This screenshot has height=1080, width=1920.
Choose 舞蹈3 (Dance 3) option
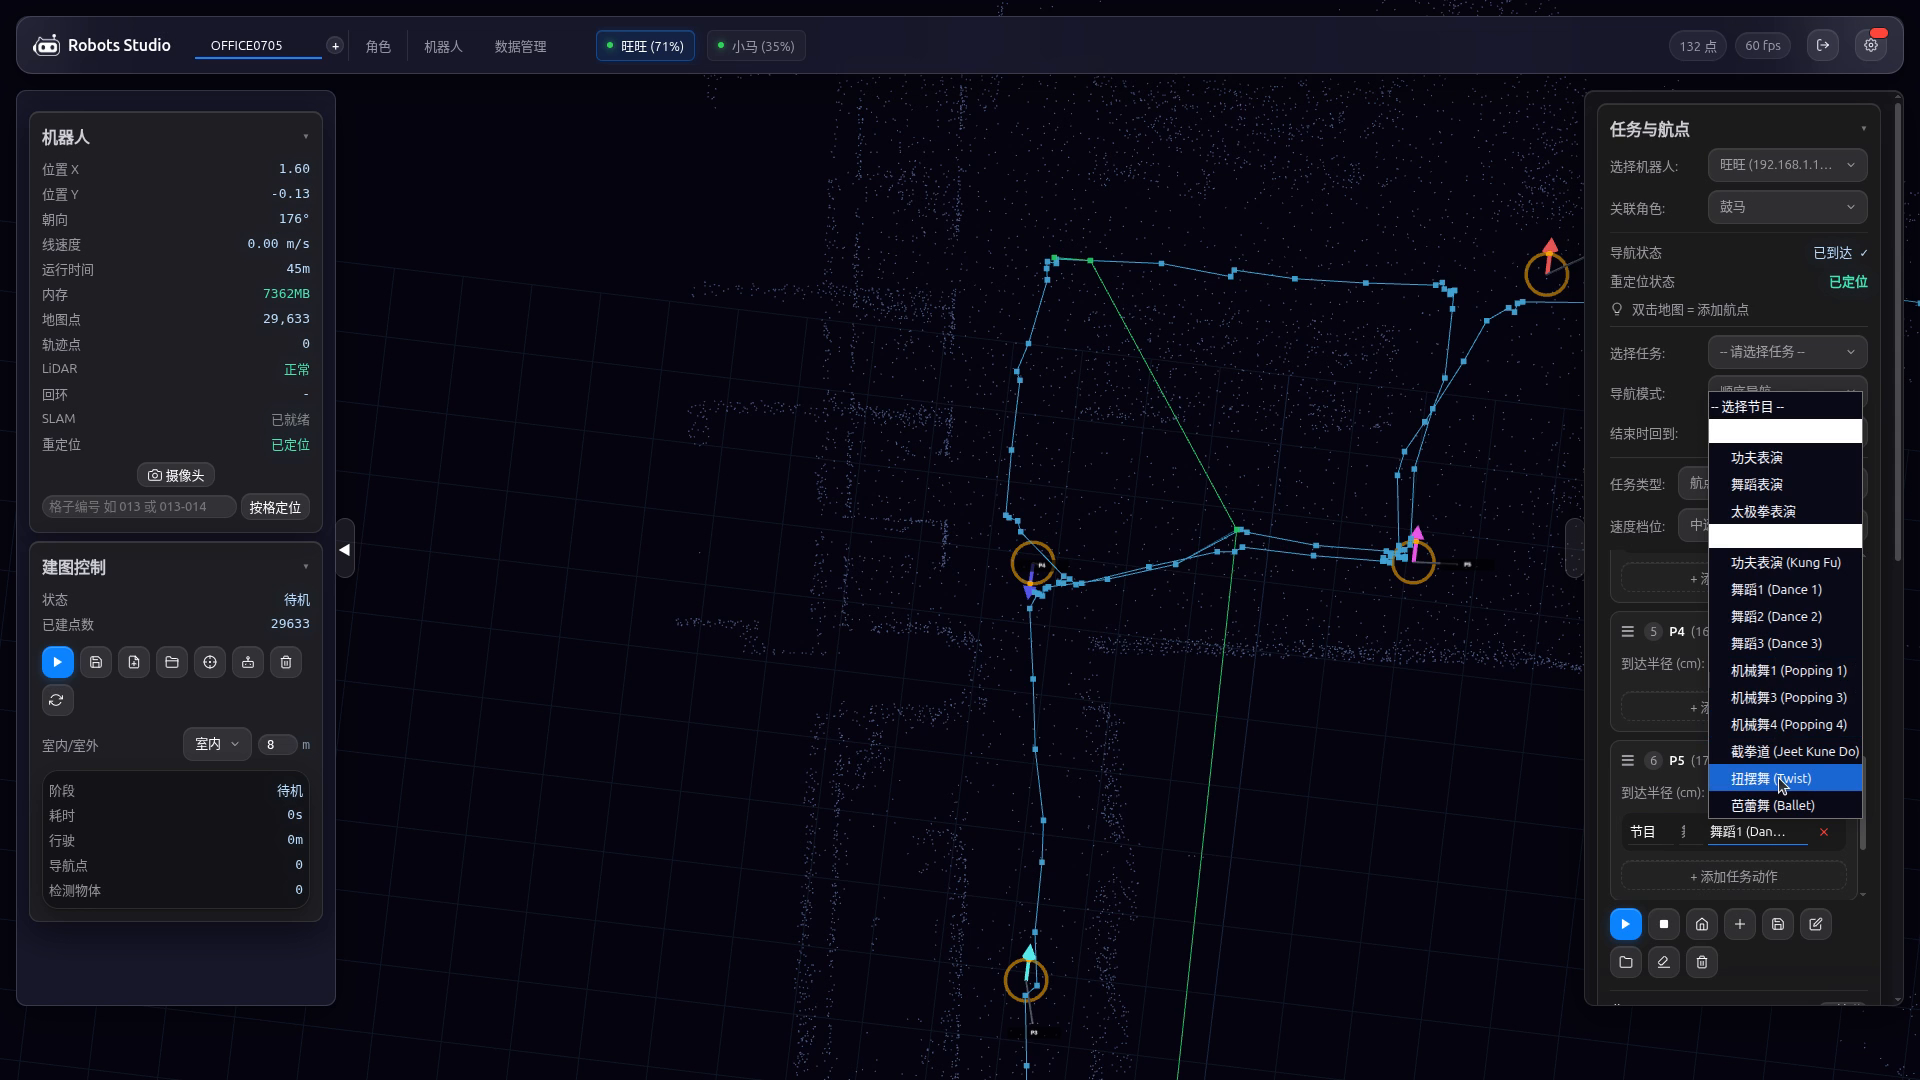pyautogui.click(x=1785, y=643)
